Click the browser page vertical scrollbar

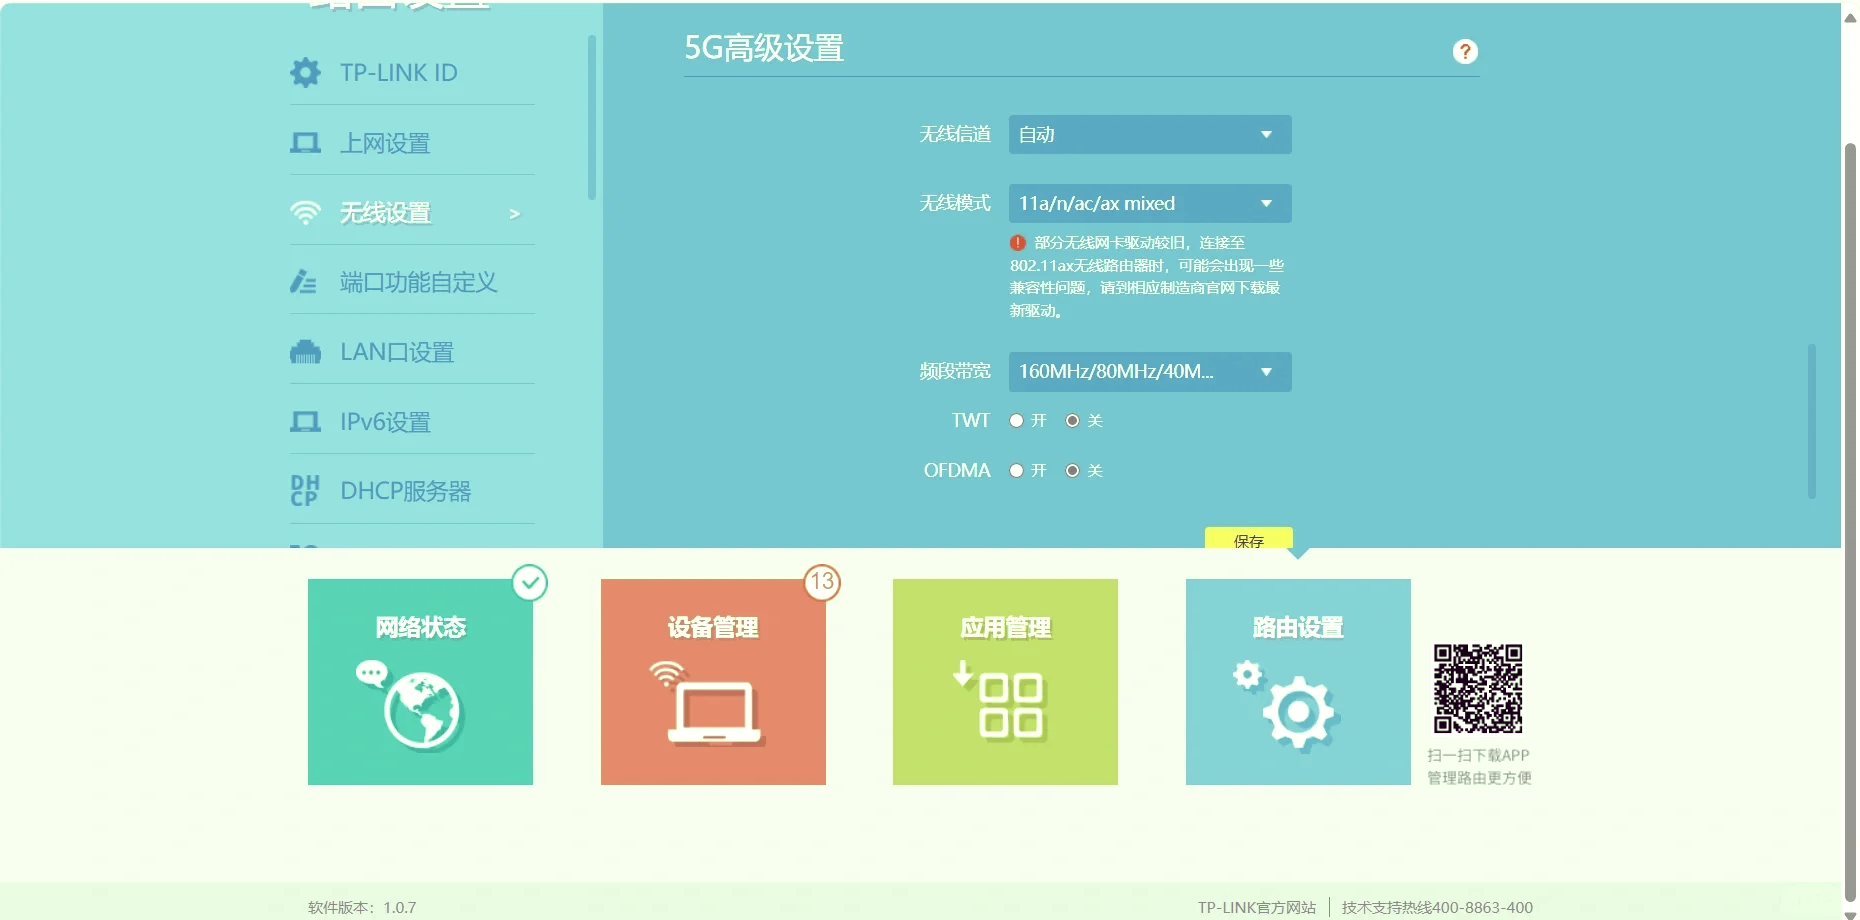click(x=1850, y=520)
